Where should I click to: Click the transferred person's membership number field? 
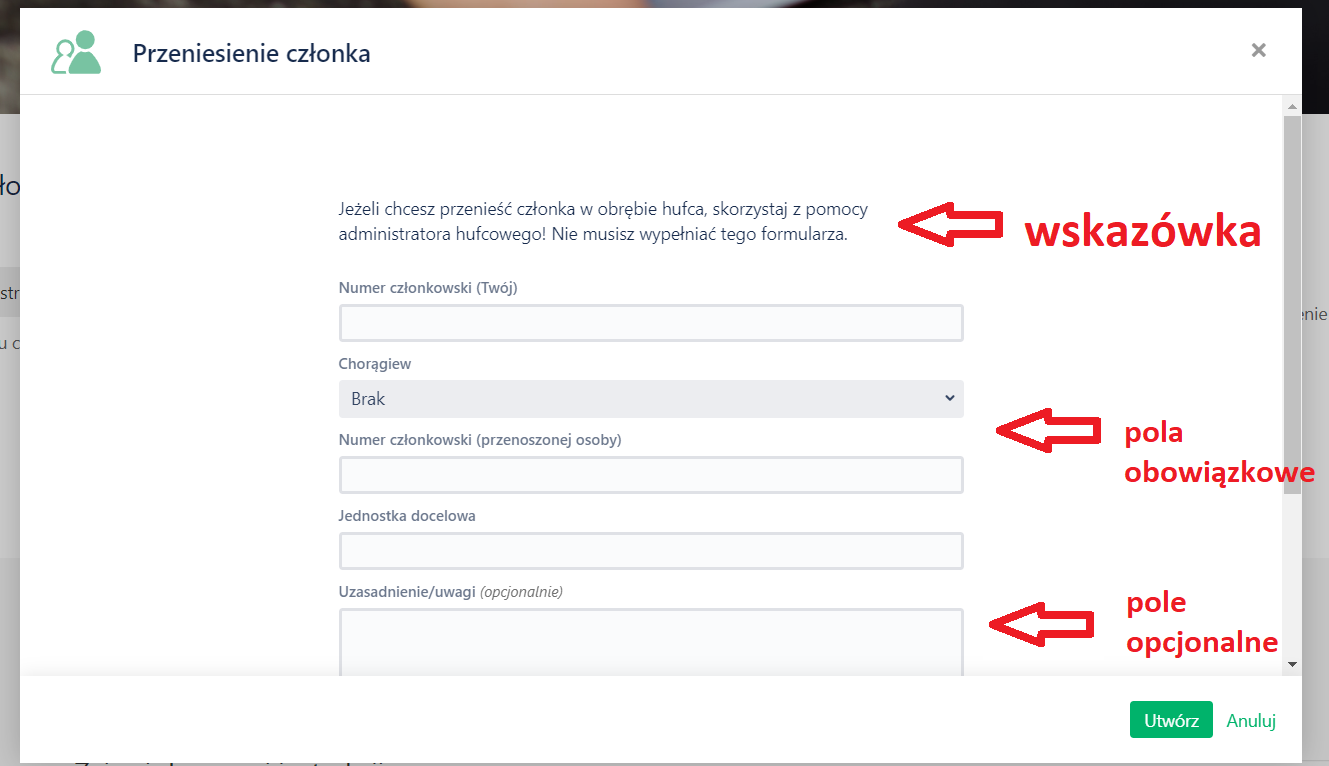[651, 476]
